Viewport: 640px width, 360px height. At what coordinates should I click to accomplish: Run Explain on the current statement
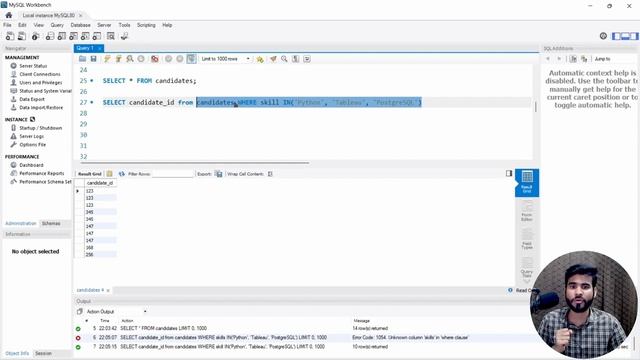tap(130, 59)
